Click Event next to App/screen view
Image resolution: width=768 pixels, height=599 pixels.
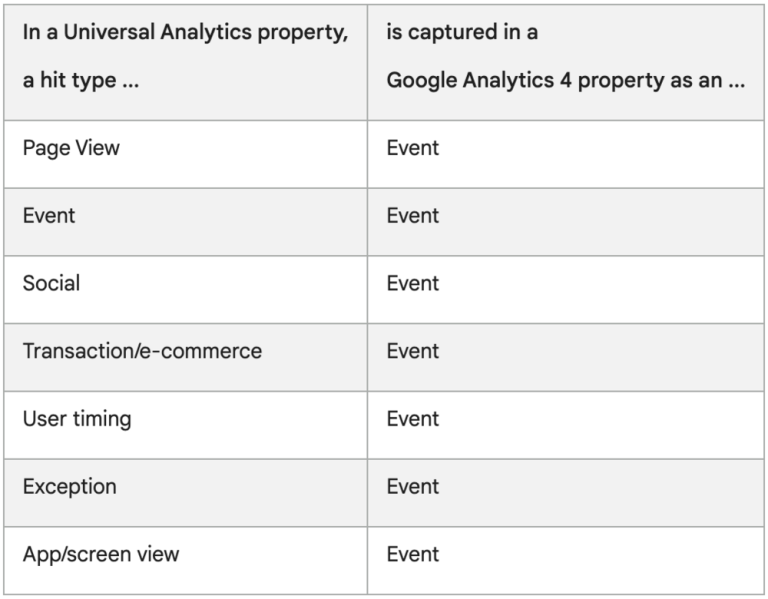[x=413, y=554]
